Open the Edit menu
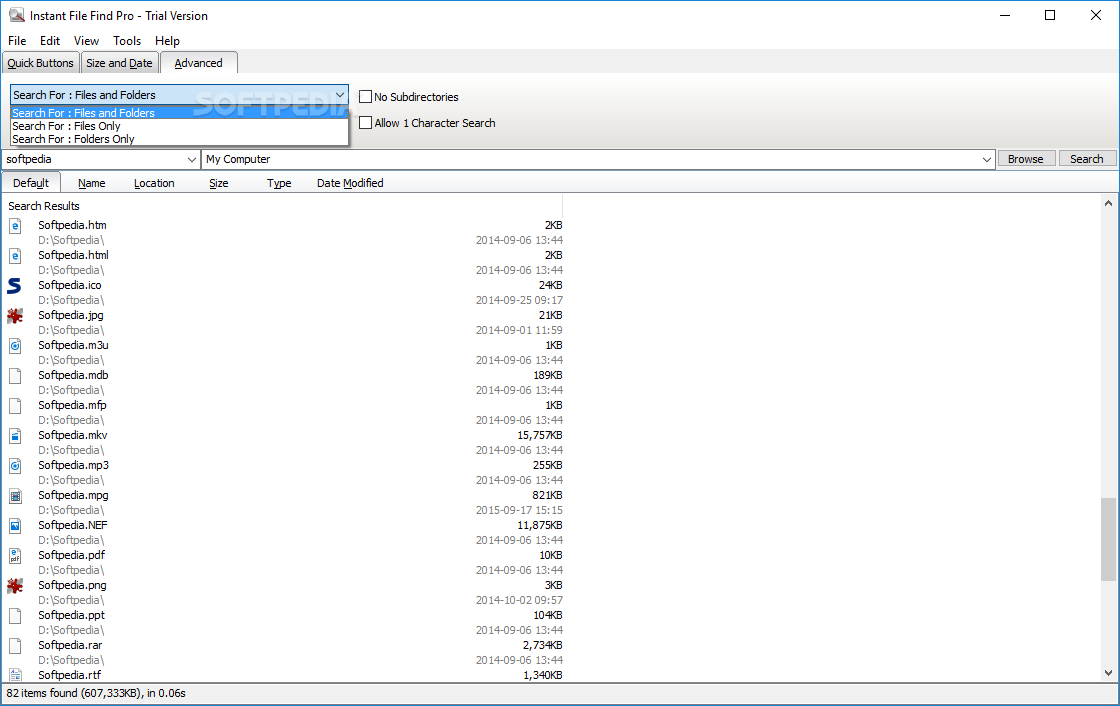 (x=50, y=41)
